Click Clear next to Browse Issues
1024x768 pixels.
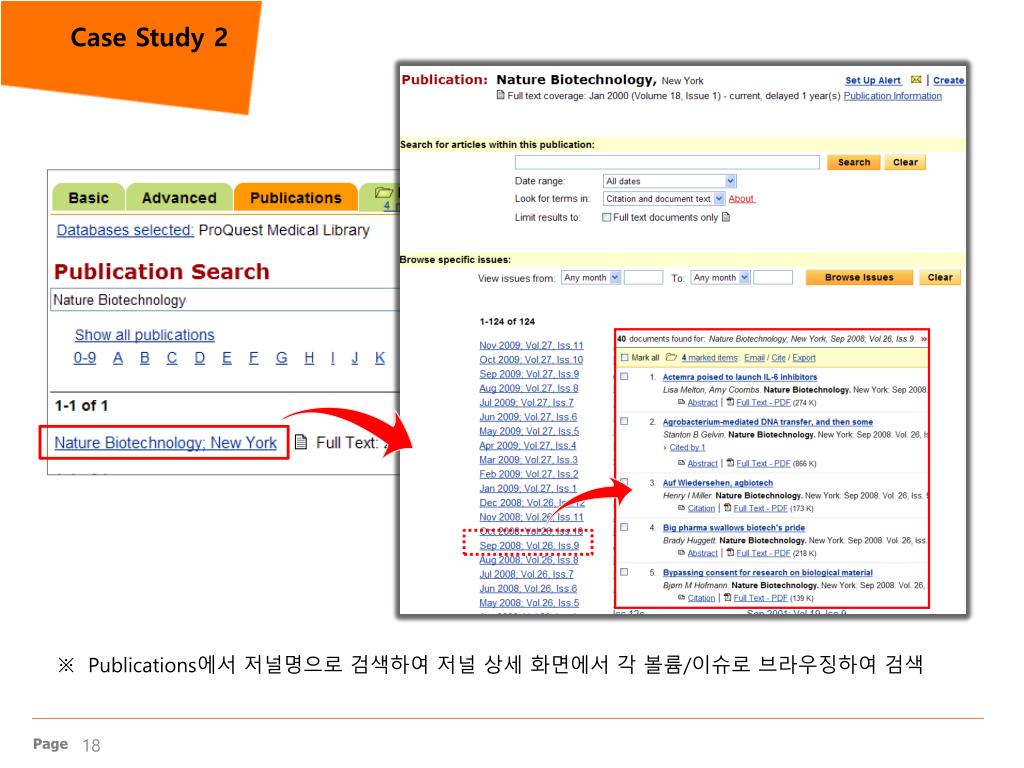(940, 278)
